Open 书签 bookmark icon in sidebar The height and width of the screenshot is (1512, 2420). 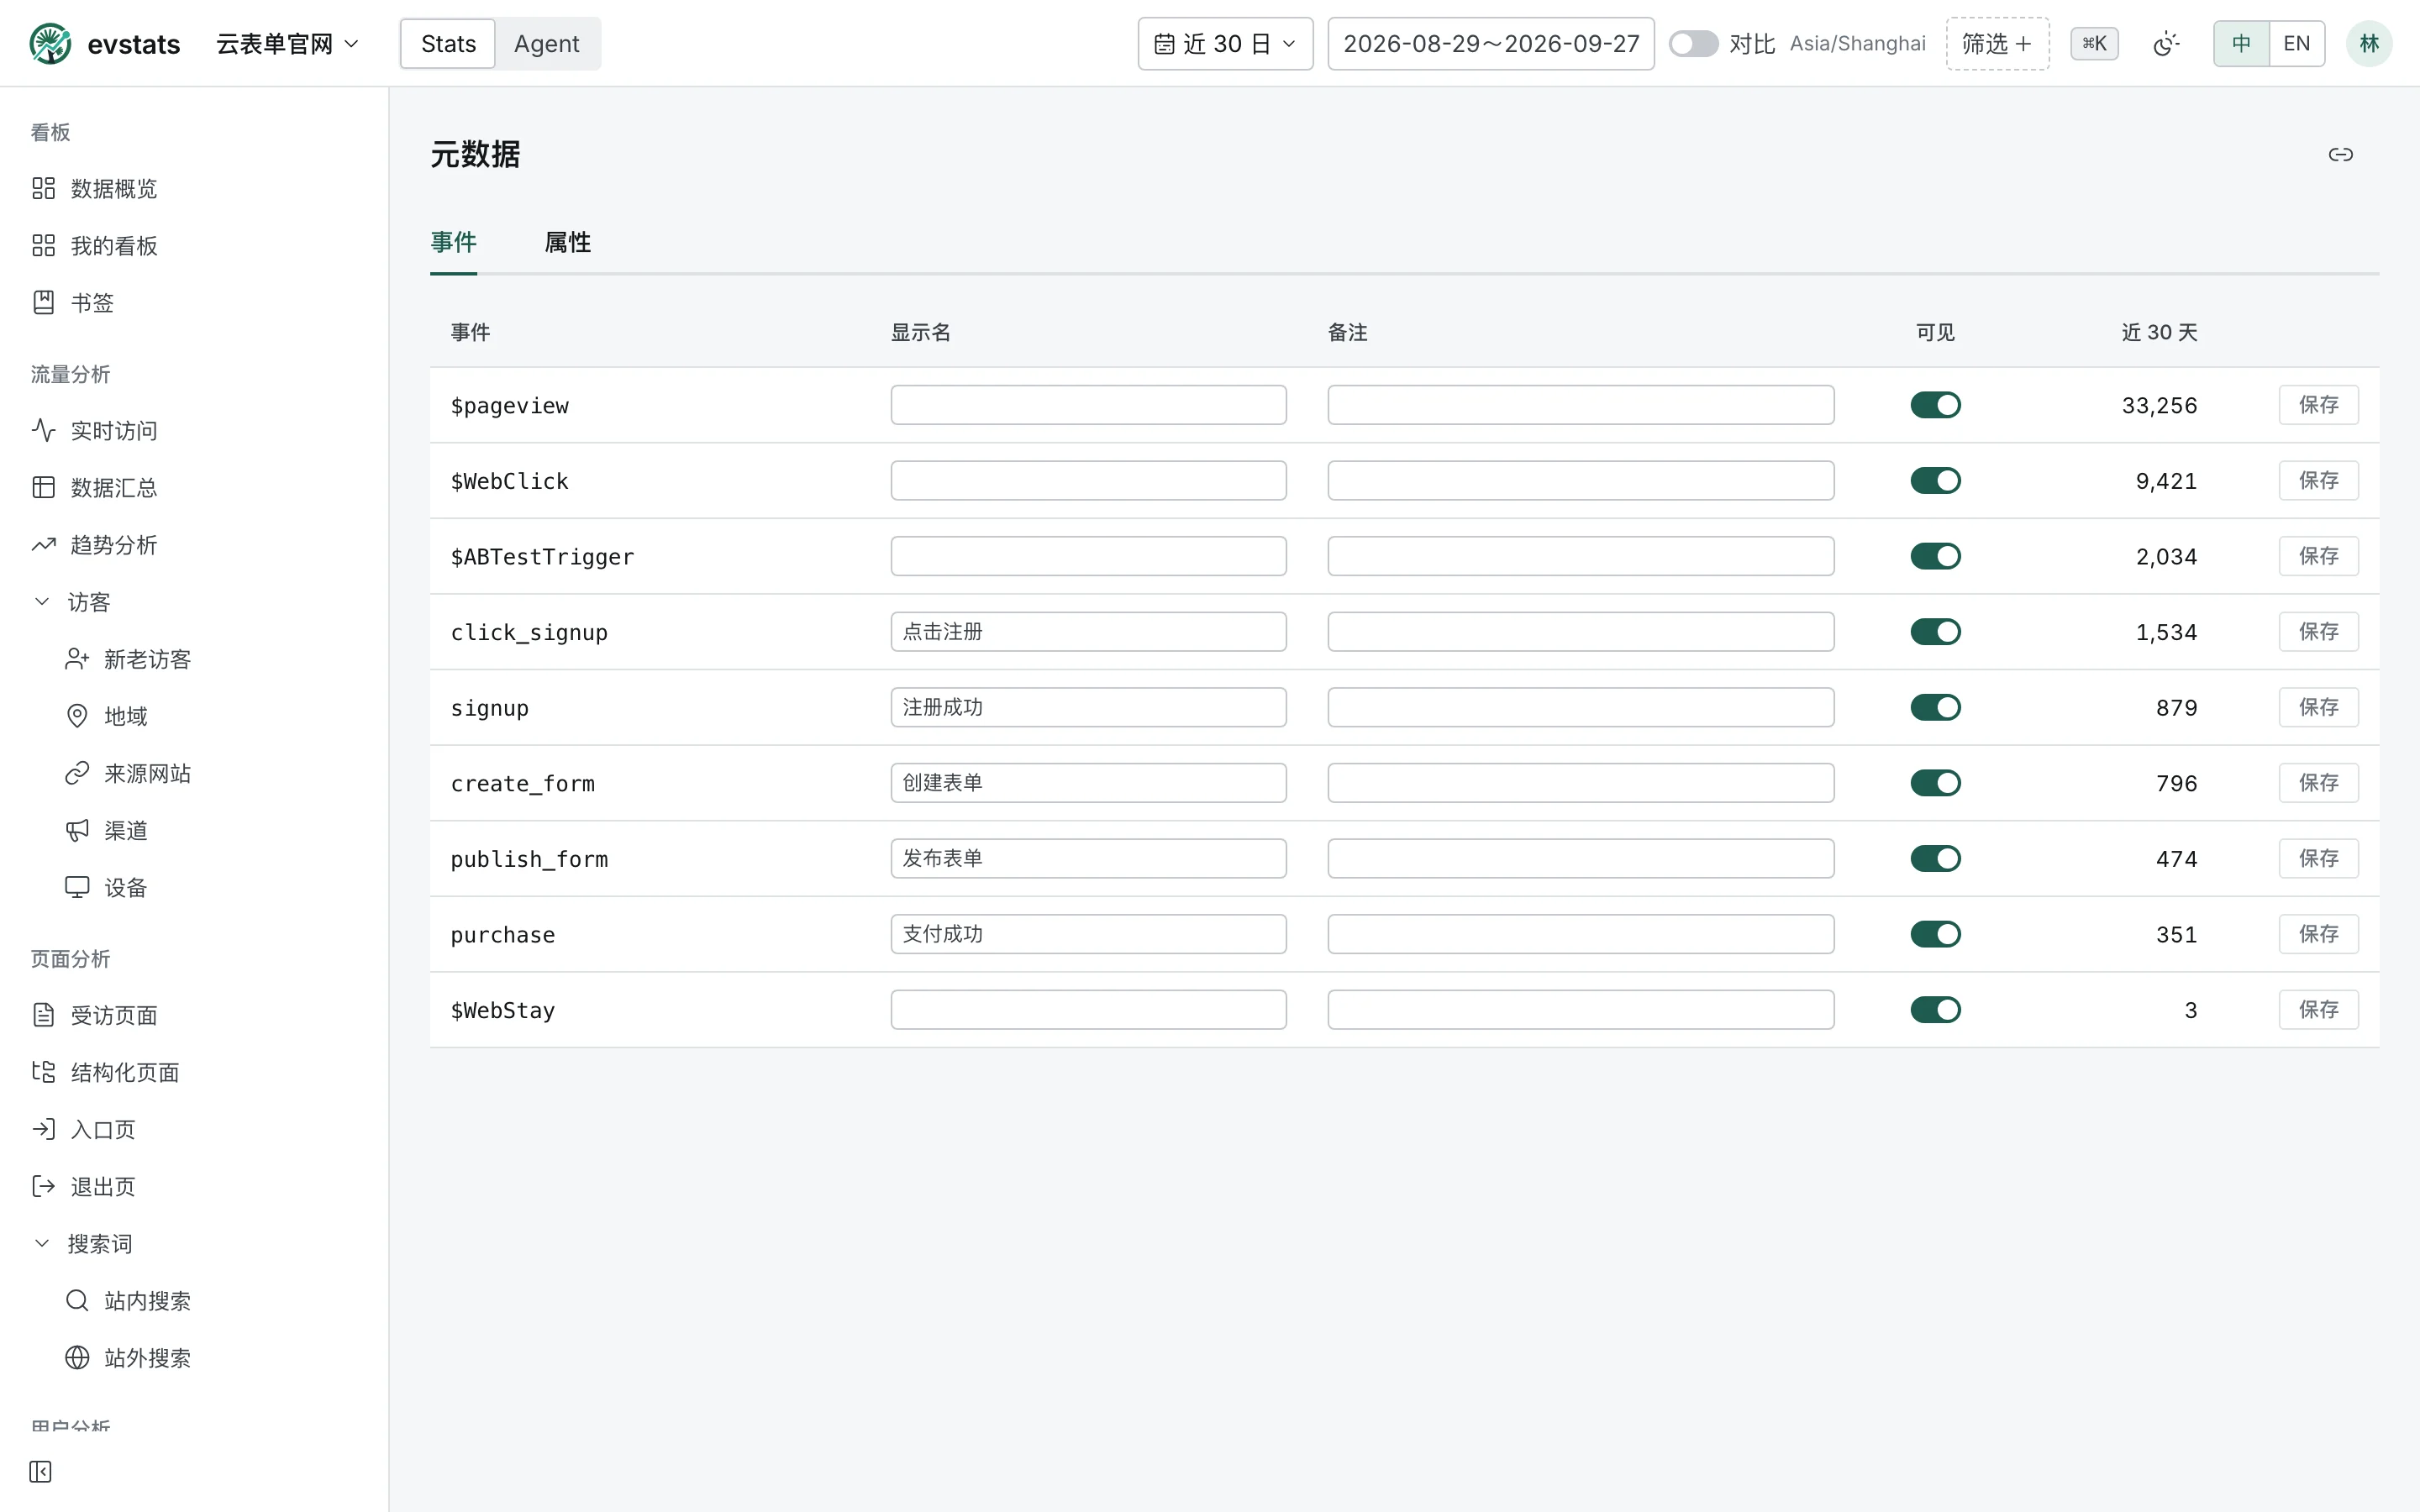pos(43,302)
